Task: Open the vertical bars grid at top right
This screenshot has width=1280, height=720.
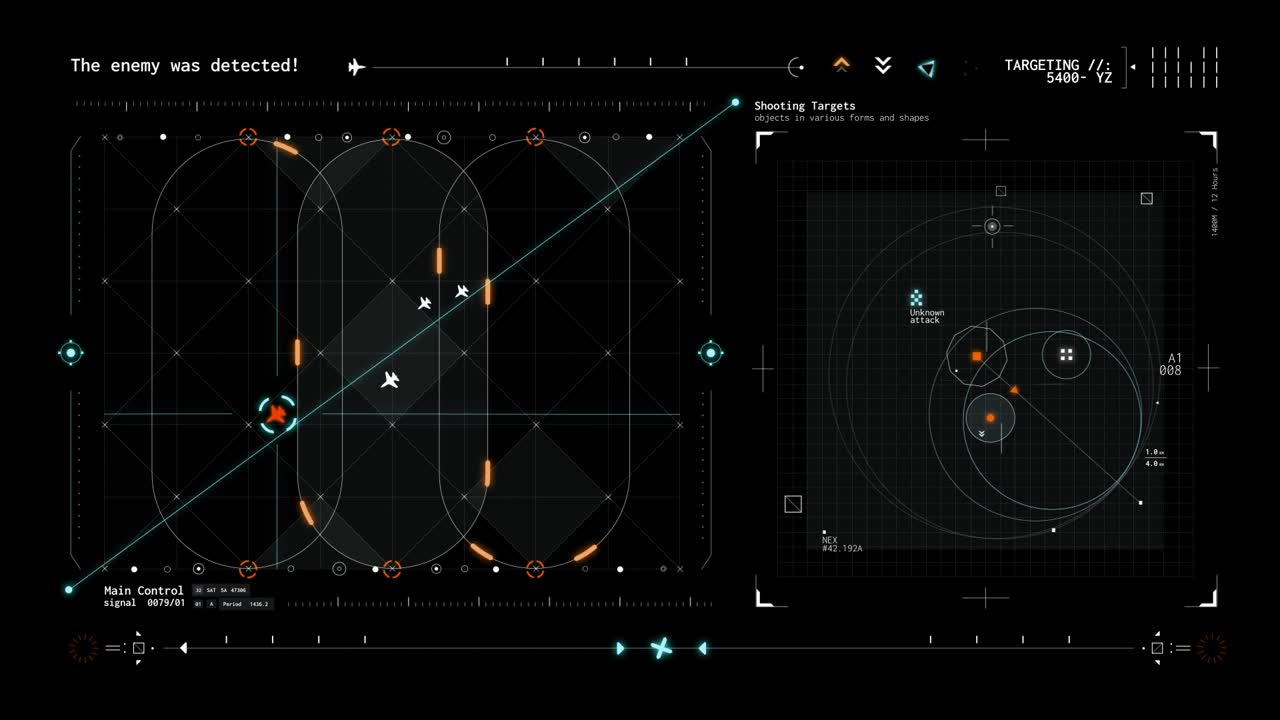Action: [x=1185, y=68]
